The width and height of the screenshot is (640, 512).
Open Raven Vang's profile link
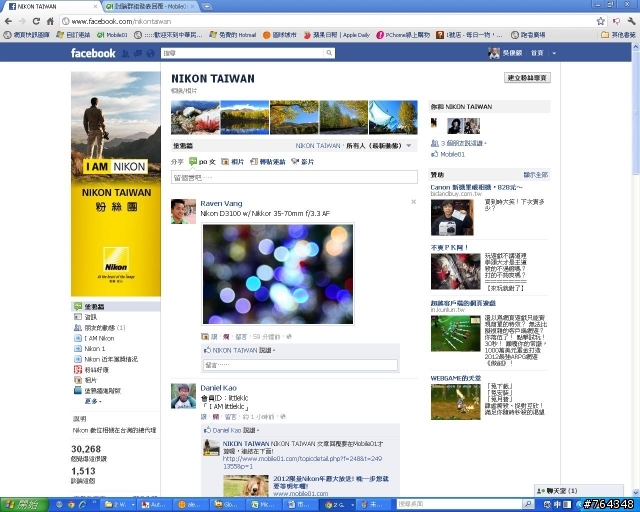pyautogui.click(x=221, y=203)
